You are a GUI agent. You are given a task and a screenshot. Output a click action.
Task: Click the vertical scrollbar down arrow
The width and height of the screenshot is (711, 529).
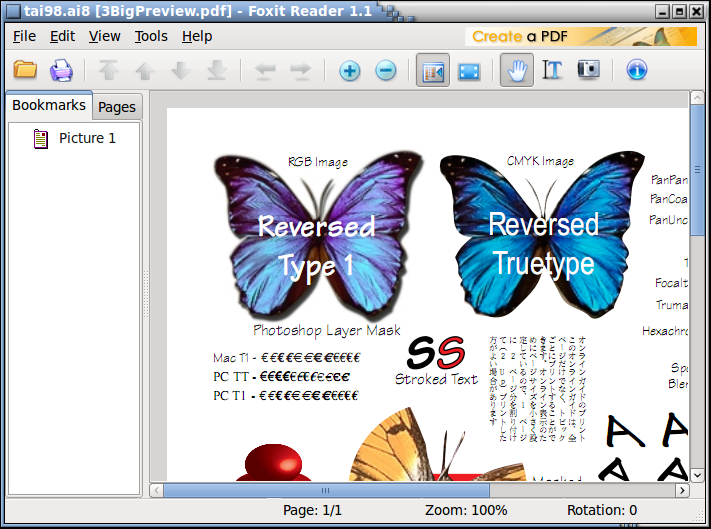pos(697,474)
